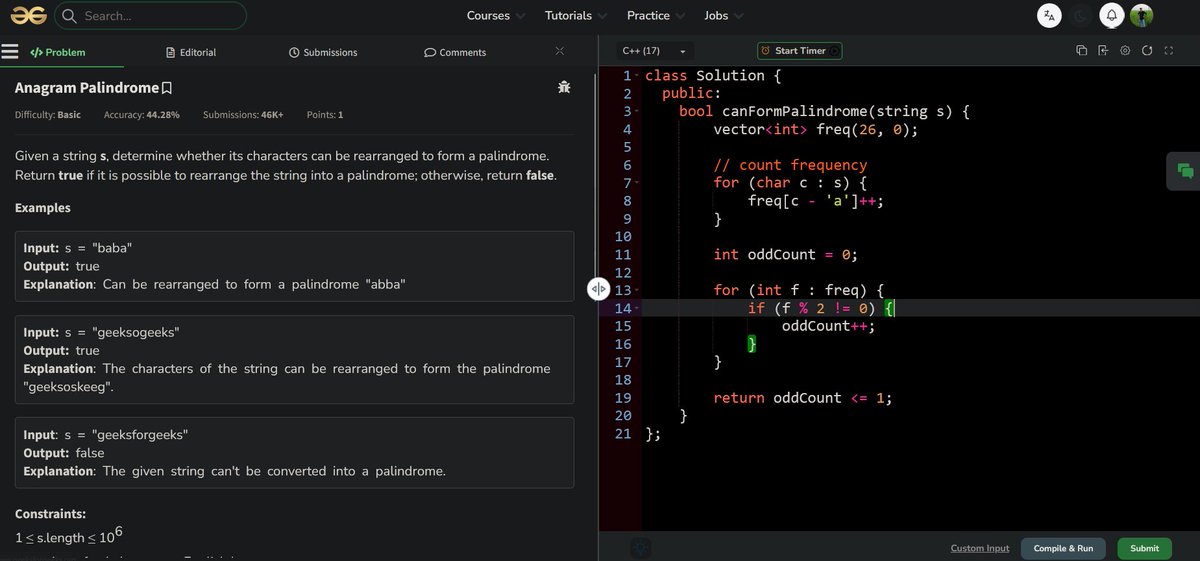Viewport: 1200px width, 561px height.
Task: Place cursor on // count frequency comment
Action: (790, 165)
